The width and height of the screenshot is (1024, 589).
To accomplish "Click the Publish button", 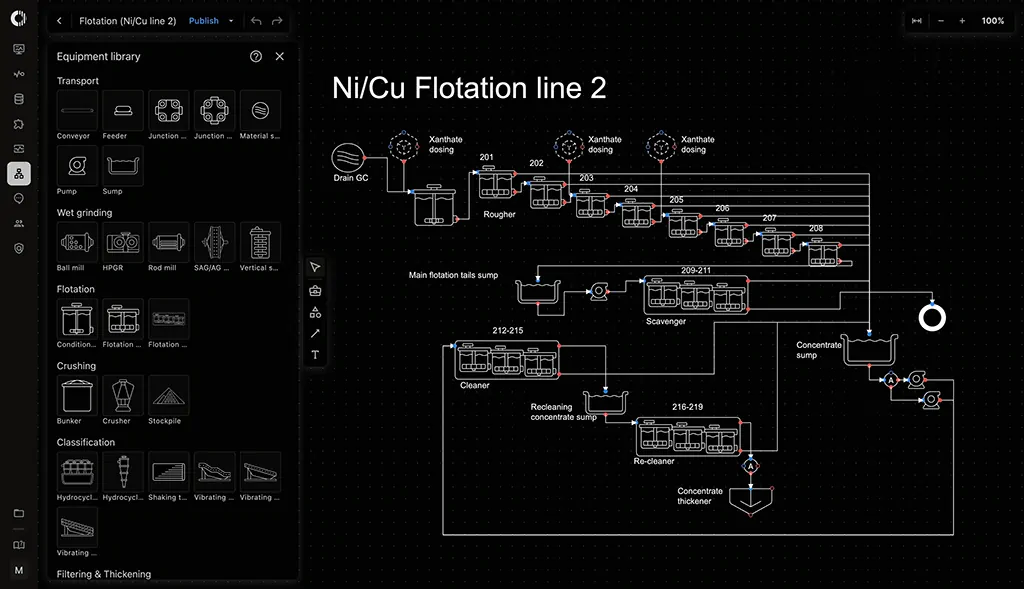I will coord(203,20).
